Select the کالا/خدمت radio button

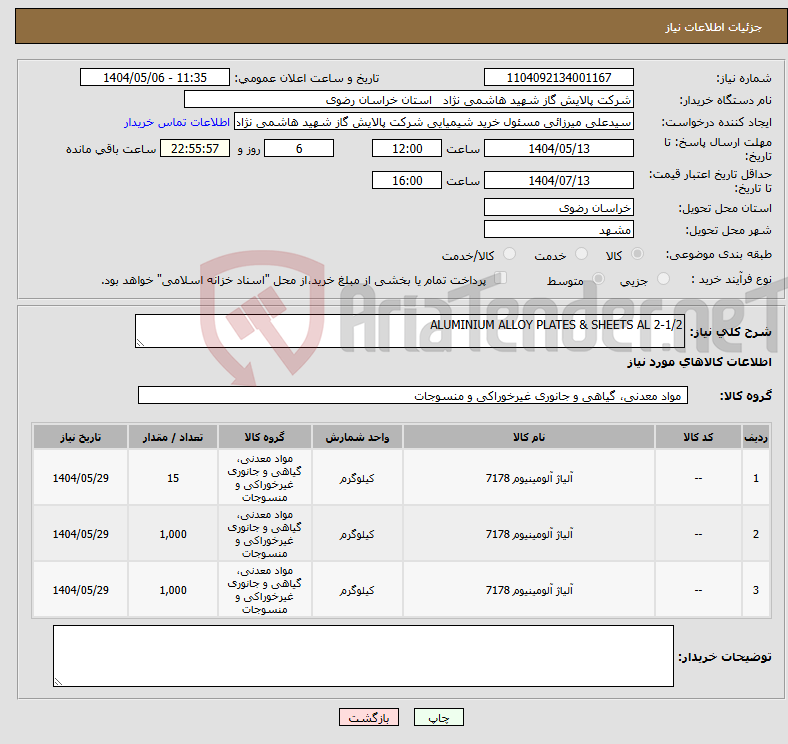510,254
